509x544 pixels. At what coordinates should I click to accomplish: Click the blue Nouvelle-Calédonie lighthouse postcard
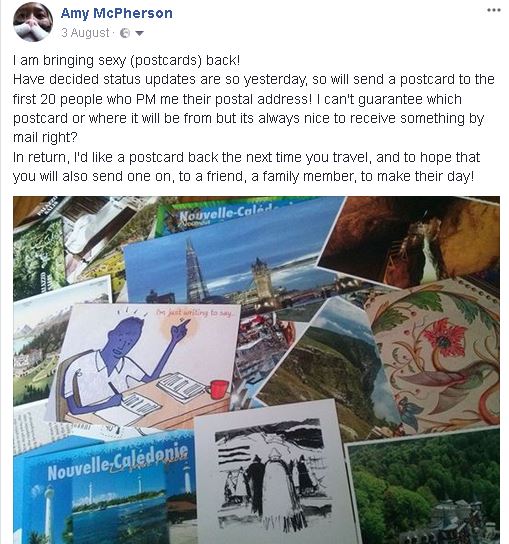pos(104,489)
